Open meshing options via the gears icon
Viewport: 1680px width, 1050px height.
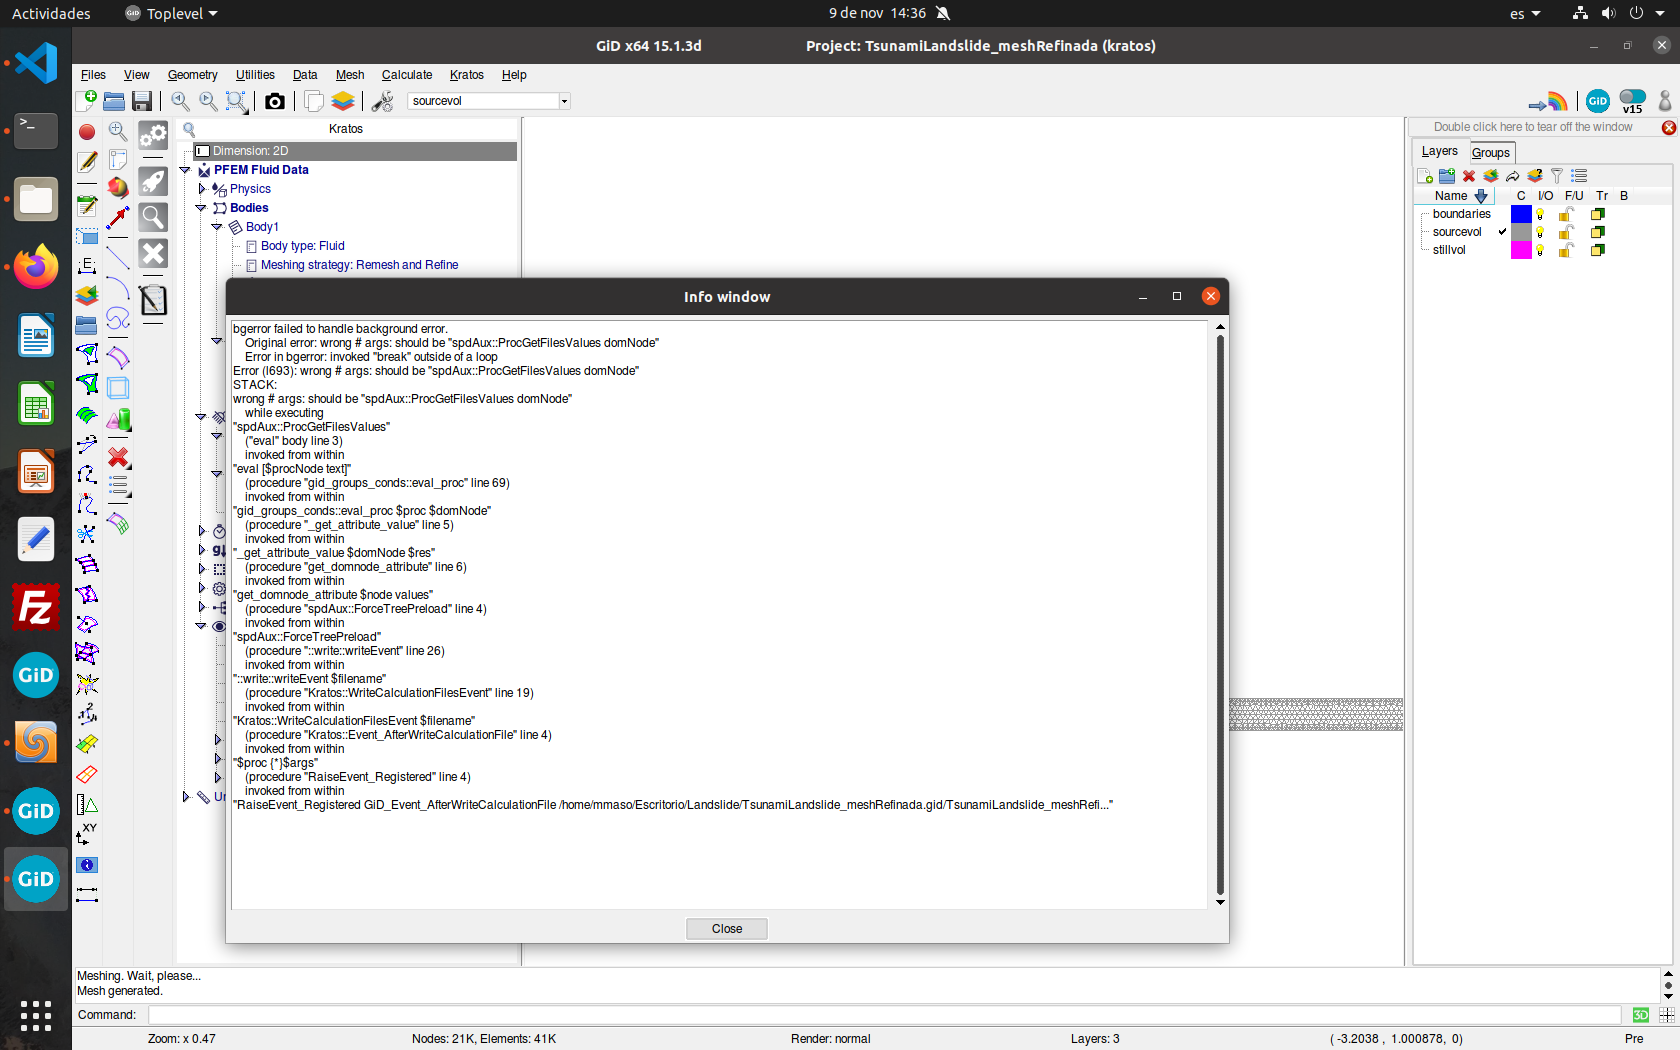tap(154, 136)
